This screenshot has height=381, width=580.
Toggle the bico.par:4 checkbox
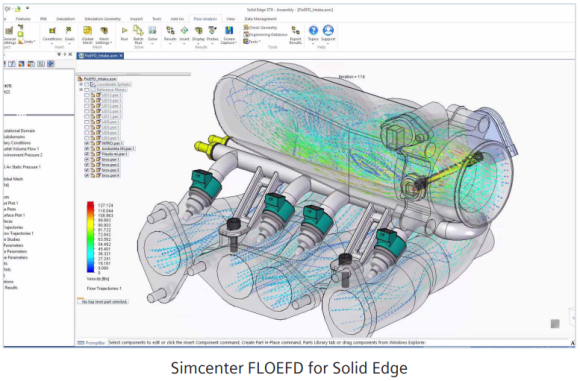click(x=87, y=175)
